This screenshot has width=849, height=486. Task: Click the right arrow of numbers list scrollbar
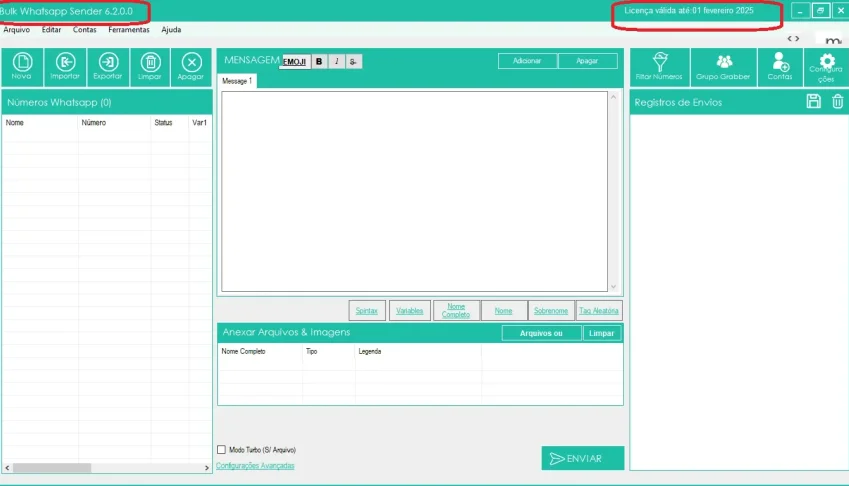[x=206, y=468]
